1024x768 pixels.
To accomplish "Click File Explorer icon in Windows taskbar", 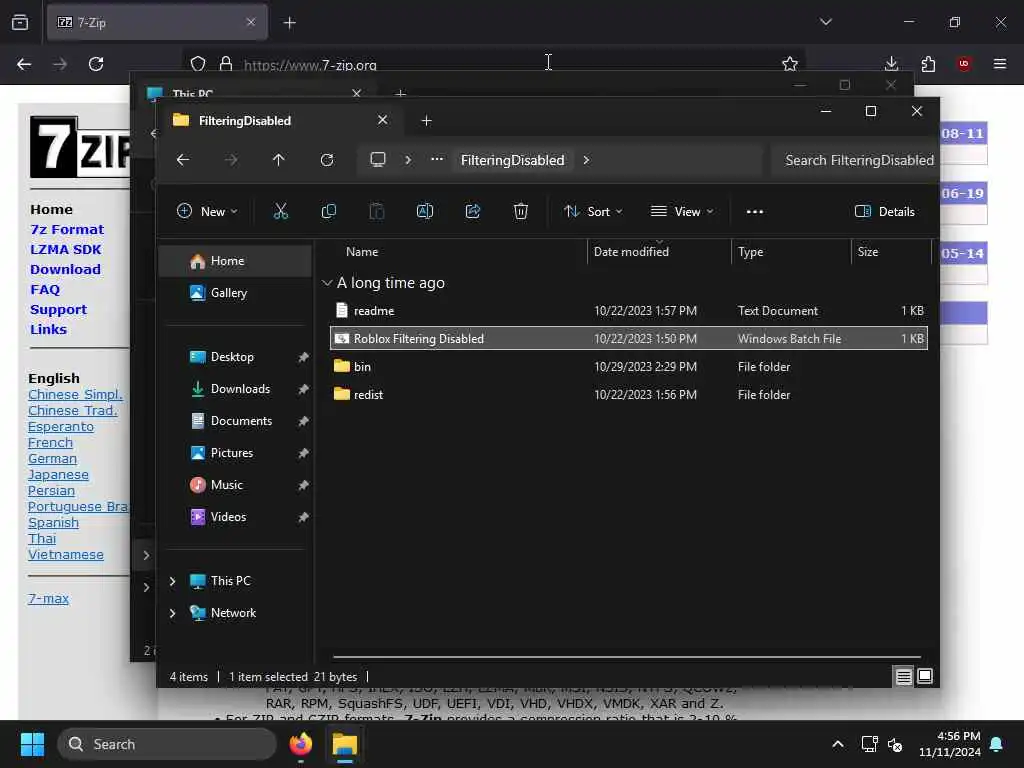I will point(344,744).
